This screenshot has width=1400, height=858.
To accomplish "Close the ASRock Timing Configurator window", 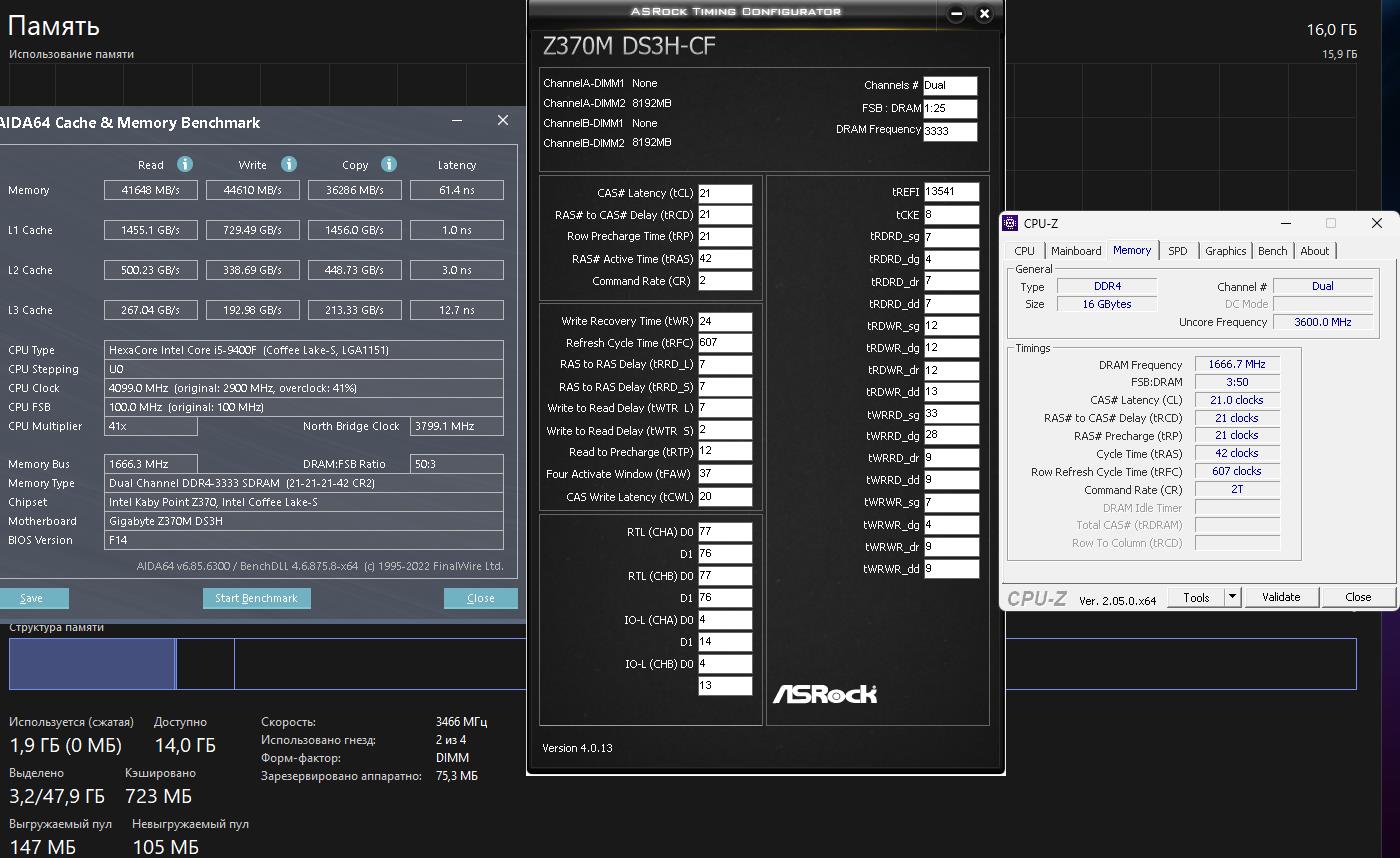I will point(984,14).
